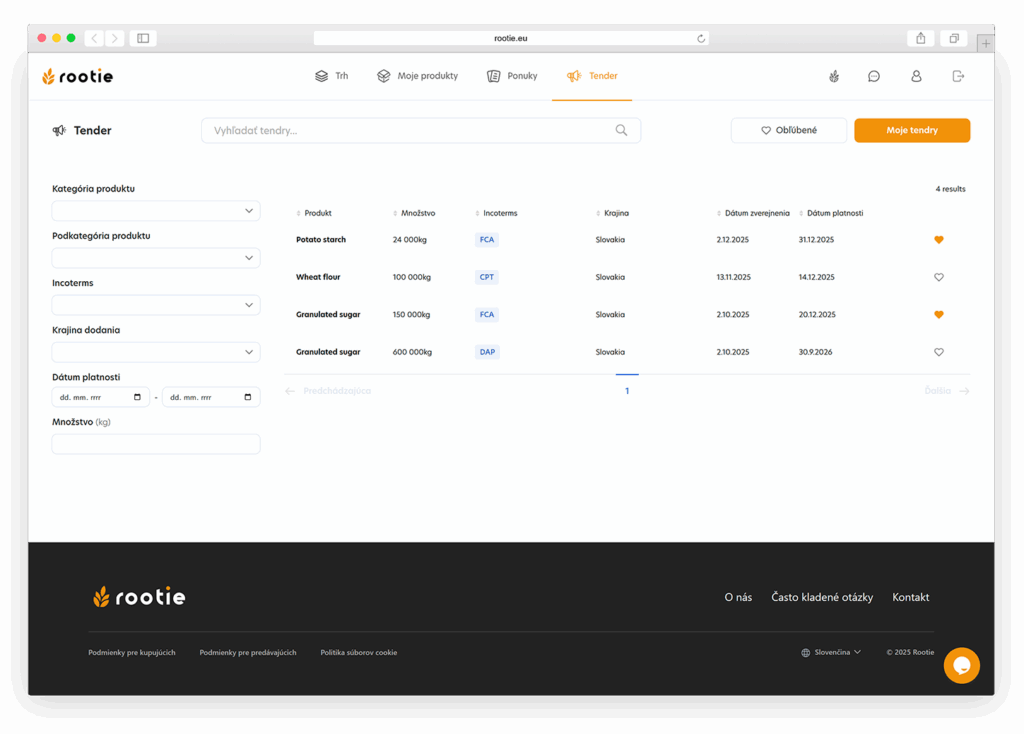The width and height of the screenshot is (1024, 734).
Task: Click the chat messages icon in header
Action: 874,76
